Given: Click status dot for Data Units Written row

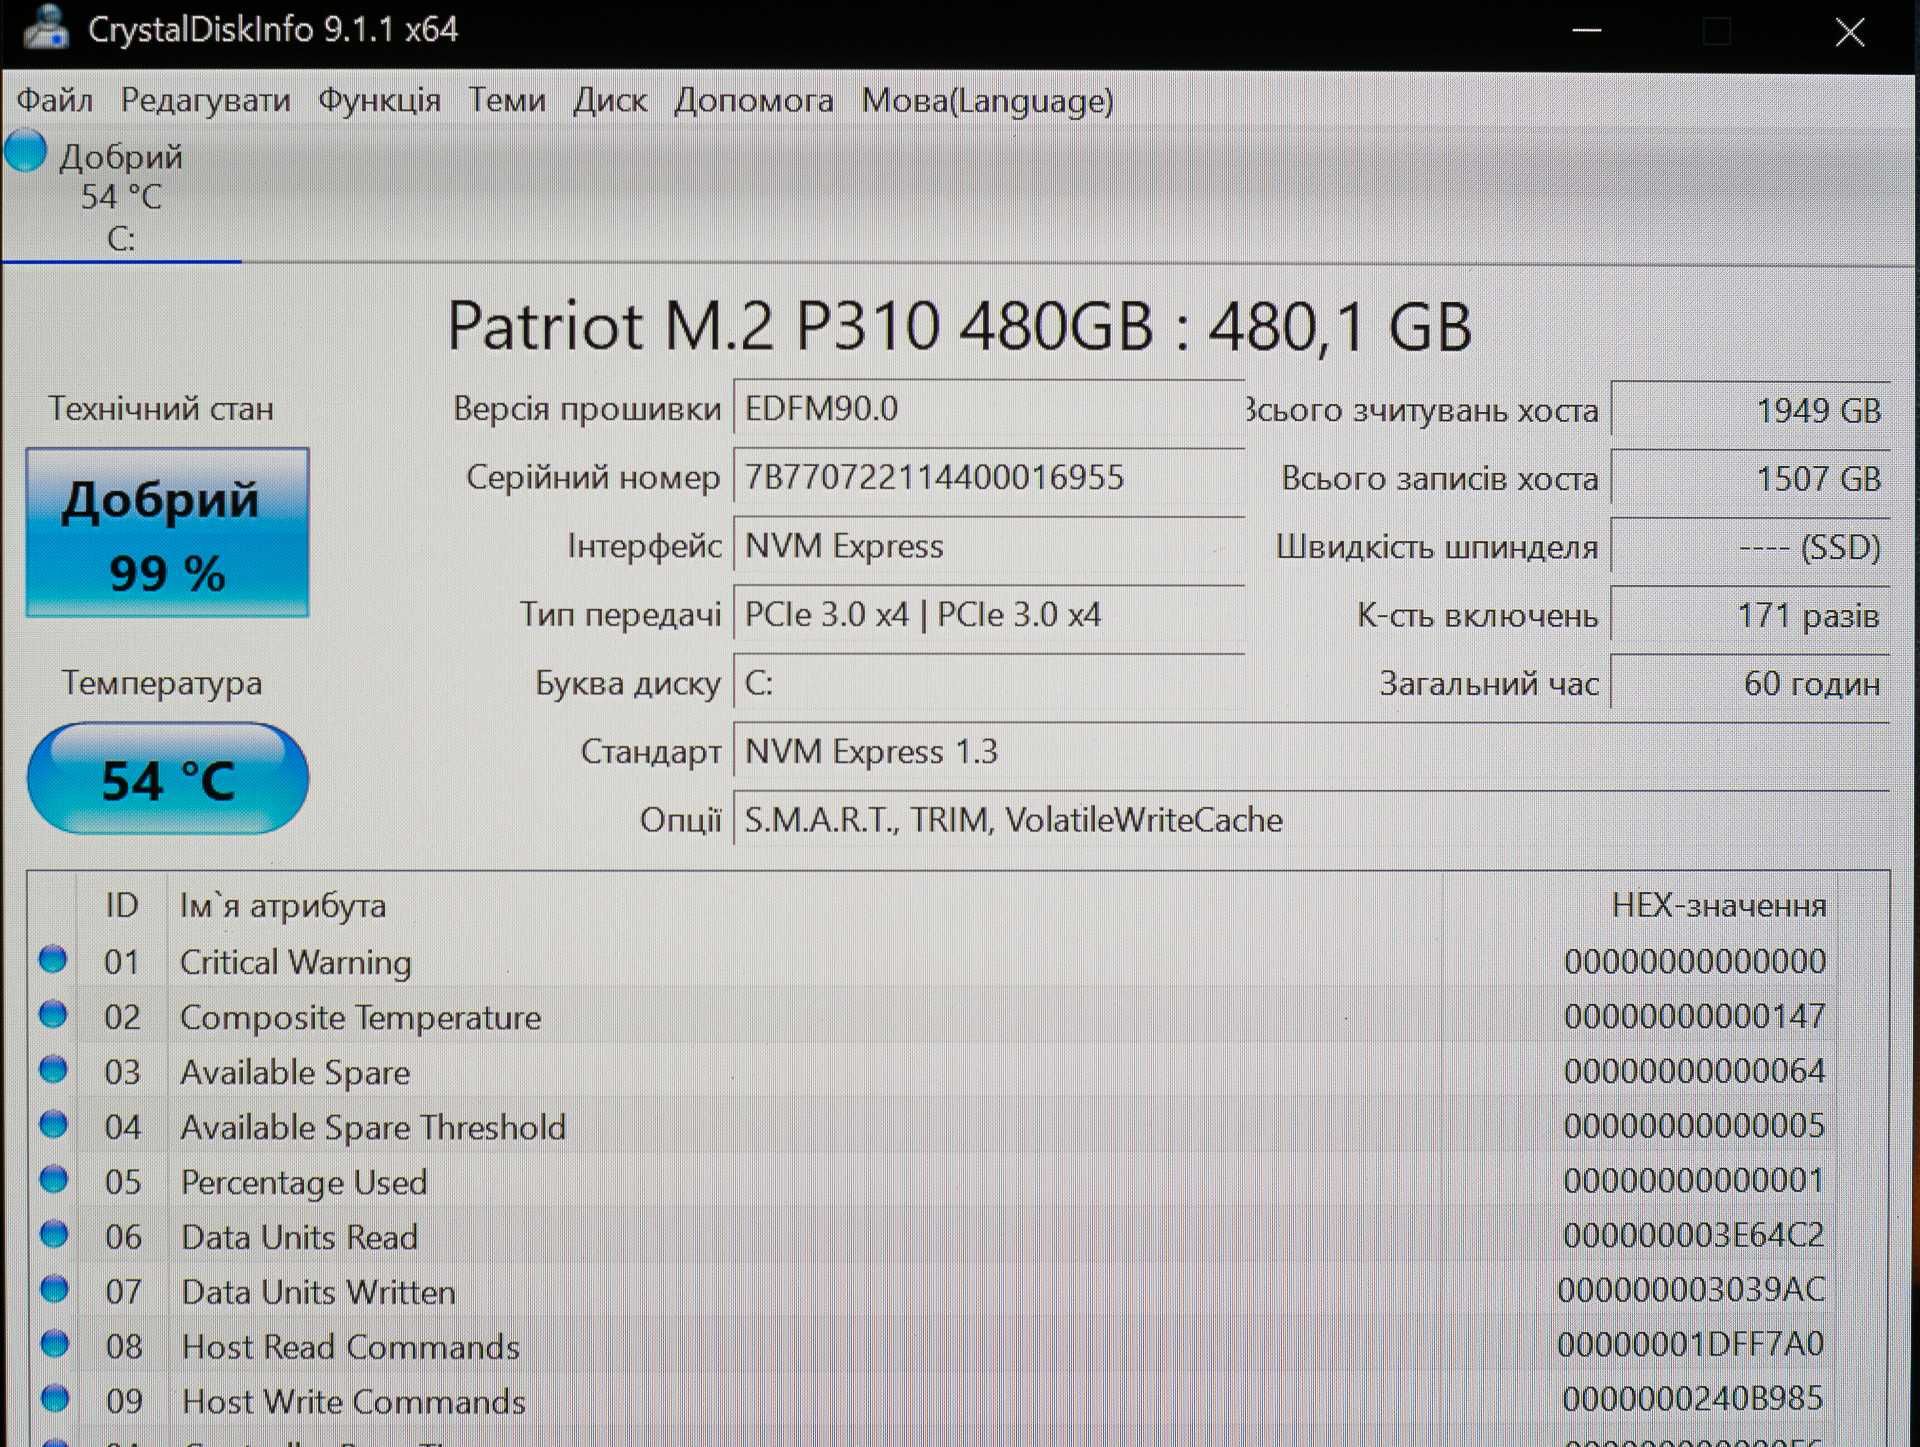Looking at the screenshot, I should (54, 1290).
